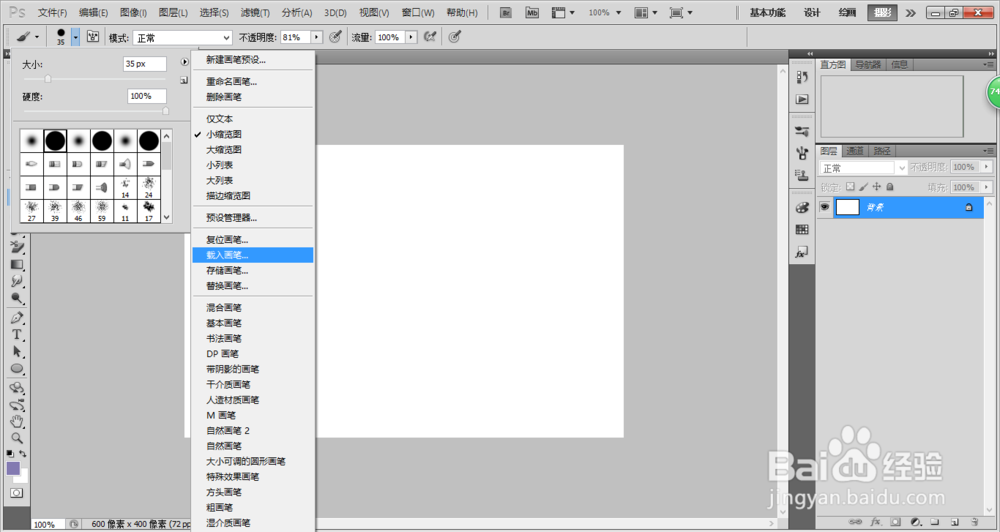
Task: Switch to the 路径 tab
Action: click(882, 151)
